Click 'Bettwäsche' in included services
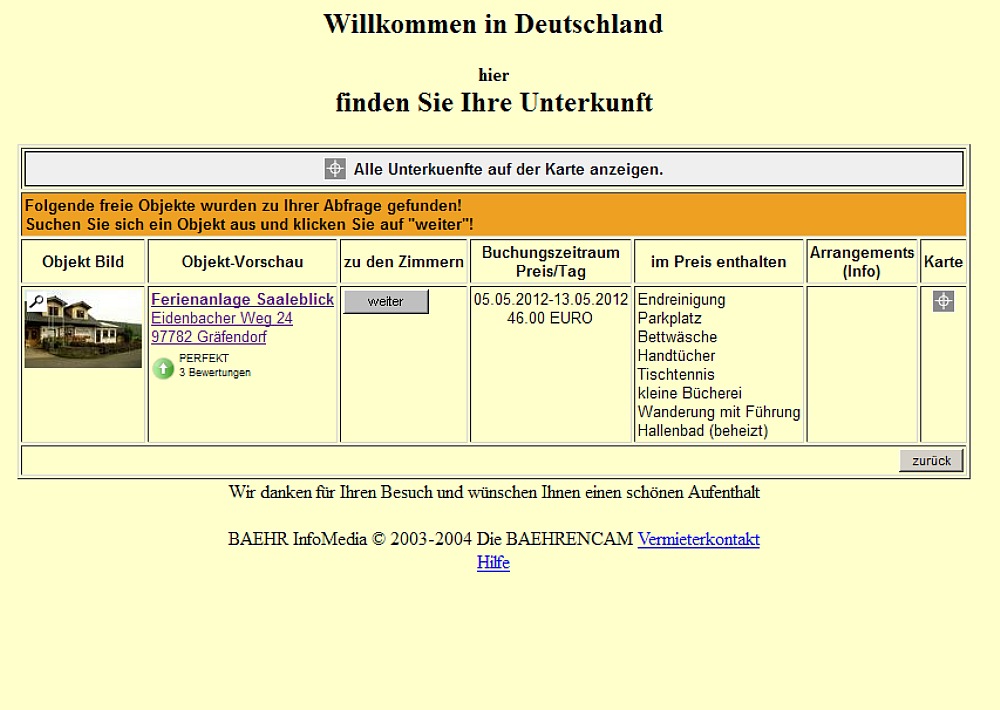Screen dimensions: 1000x710 coord(677,337)
